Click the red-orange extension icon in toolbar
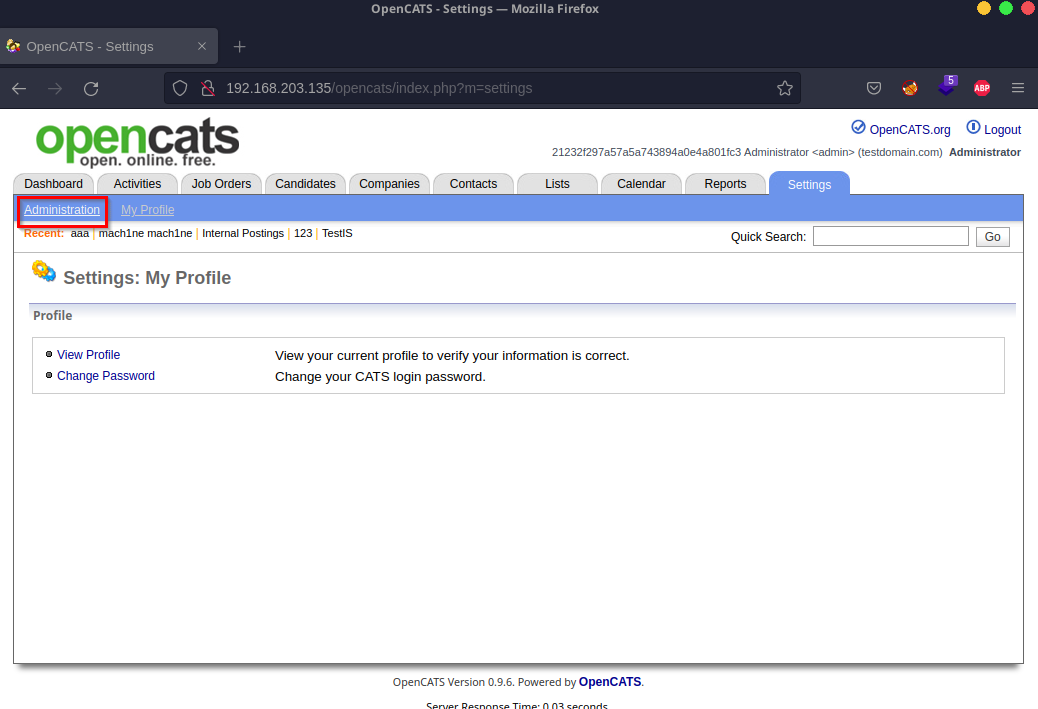This screenshot has height=709, width=1038. [x=910, y=88]
